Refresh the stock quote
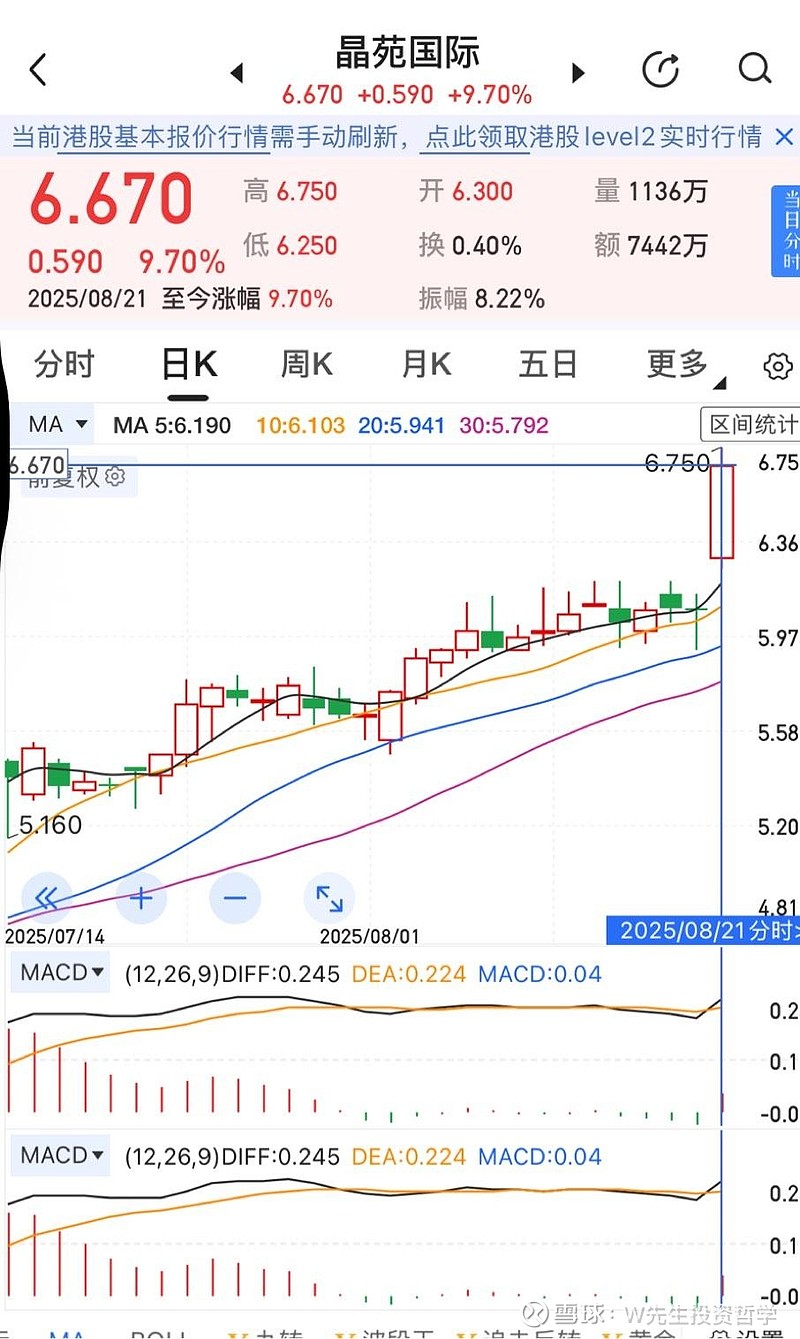Screen dimensions: 800x1339 [661, 70]
